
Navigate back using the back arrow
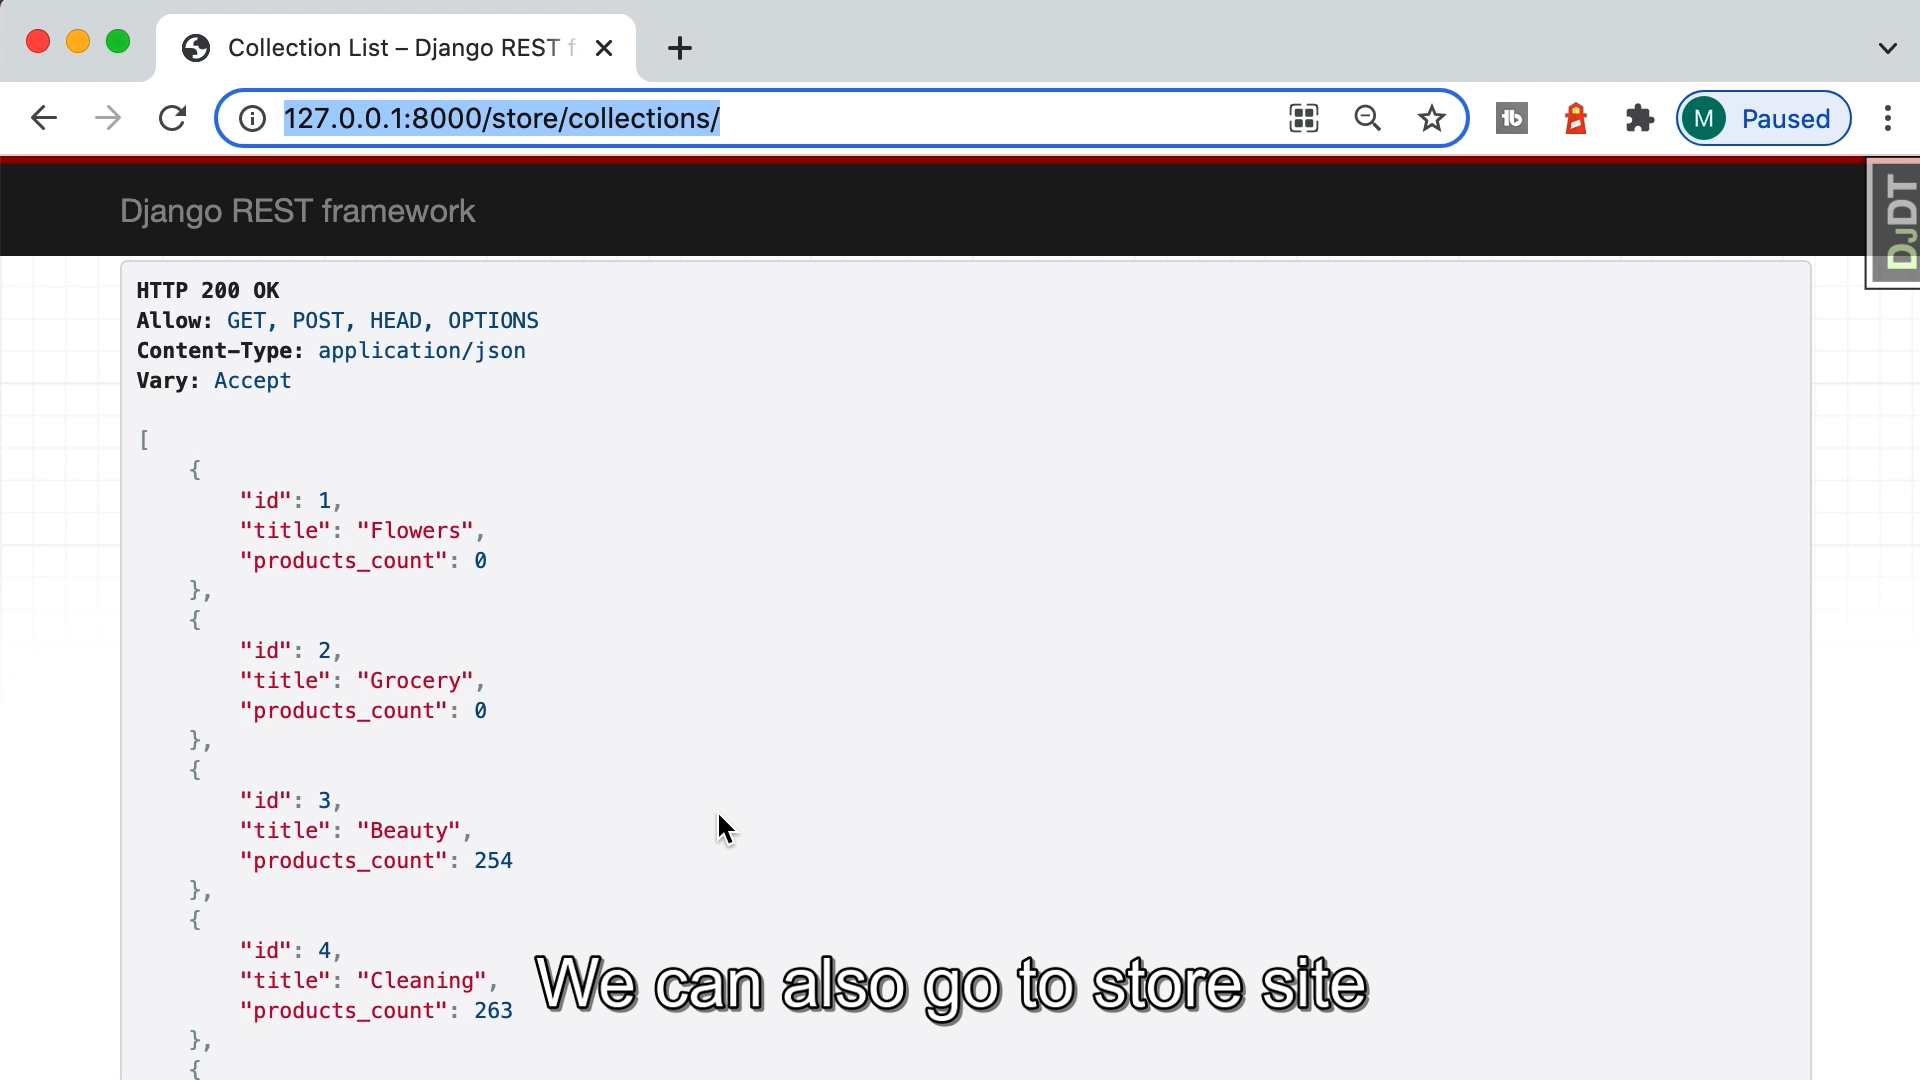click(43, 118)
